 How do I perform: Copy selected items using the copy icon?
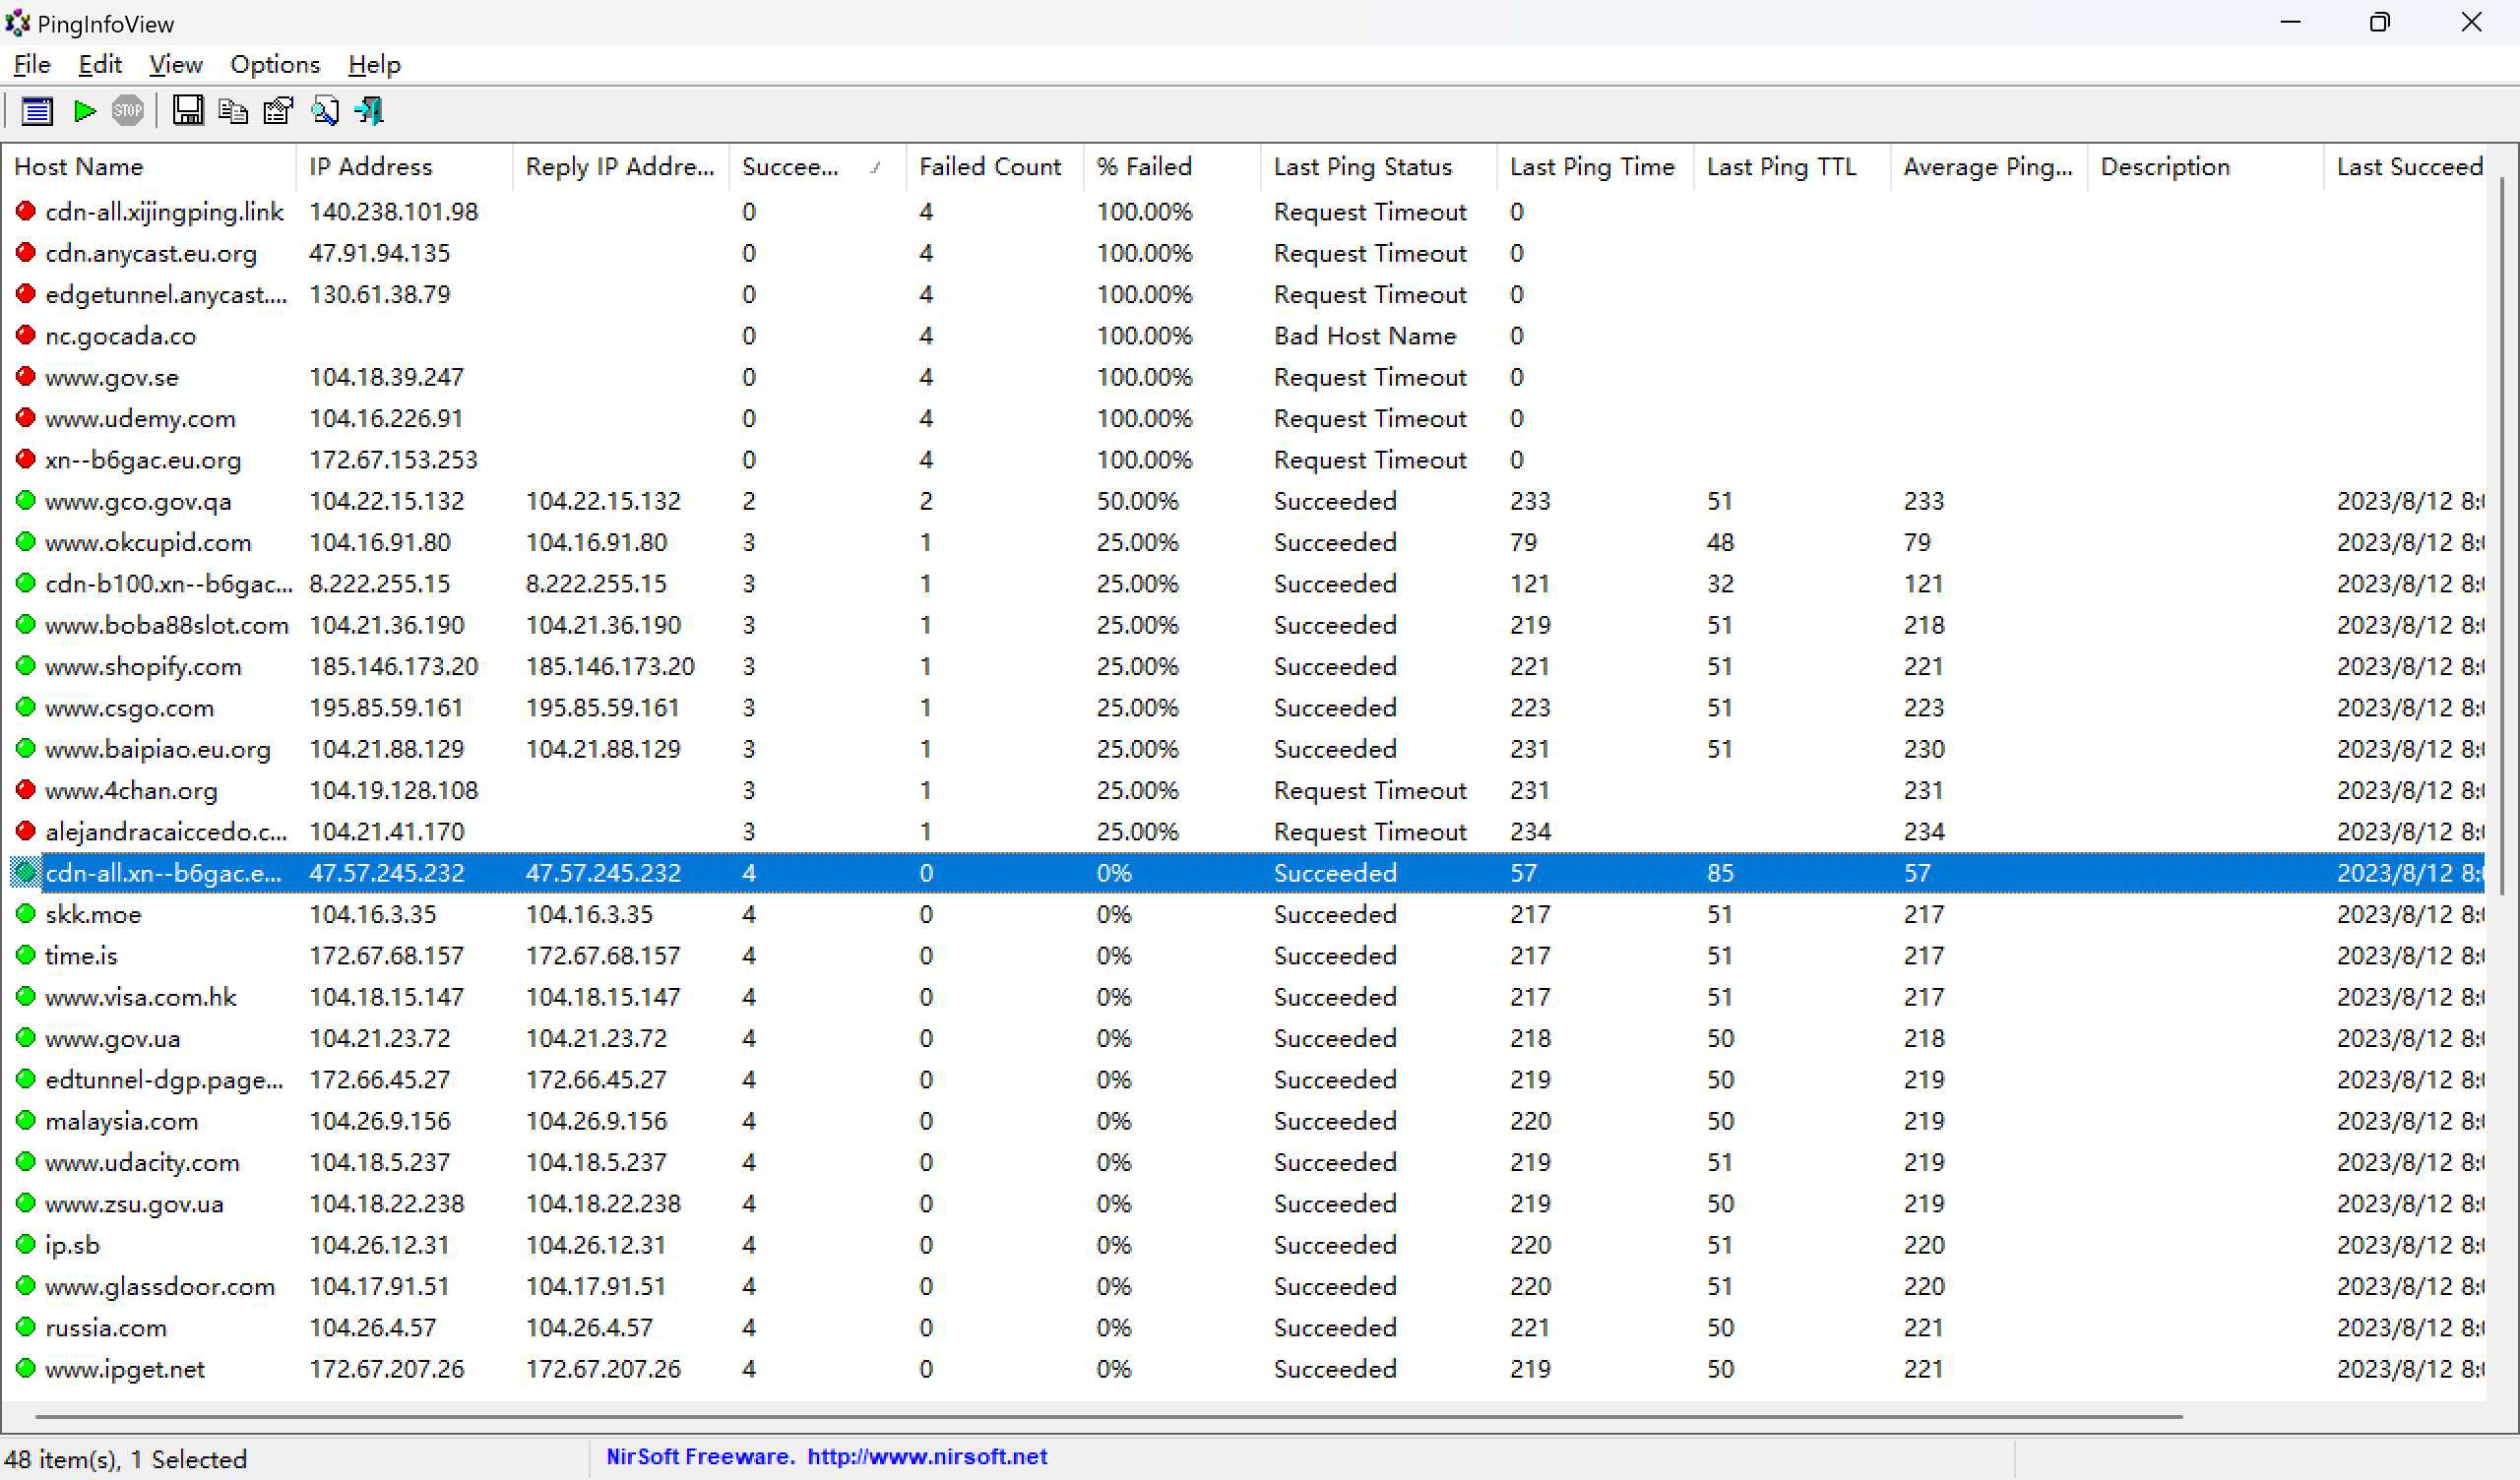(233, 111)
